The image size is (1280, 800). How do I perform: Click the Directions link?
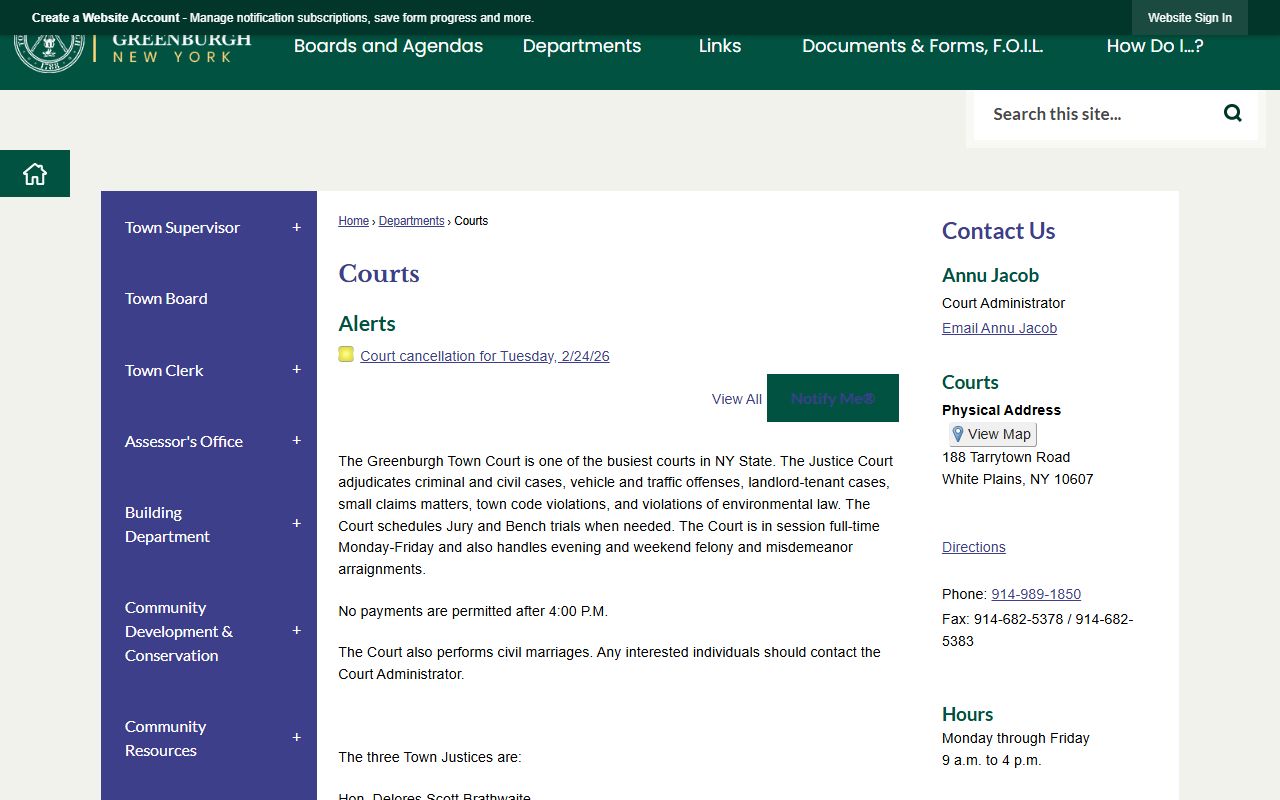[x=974, y=547]
